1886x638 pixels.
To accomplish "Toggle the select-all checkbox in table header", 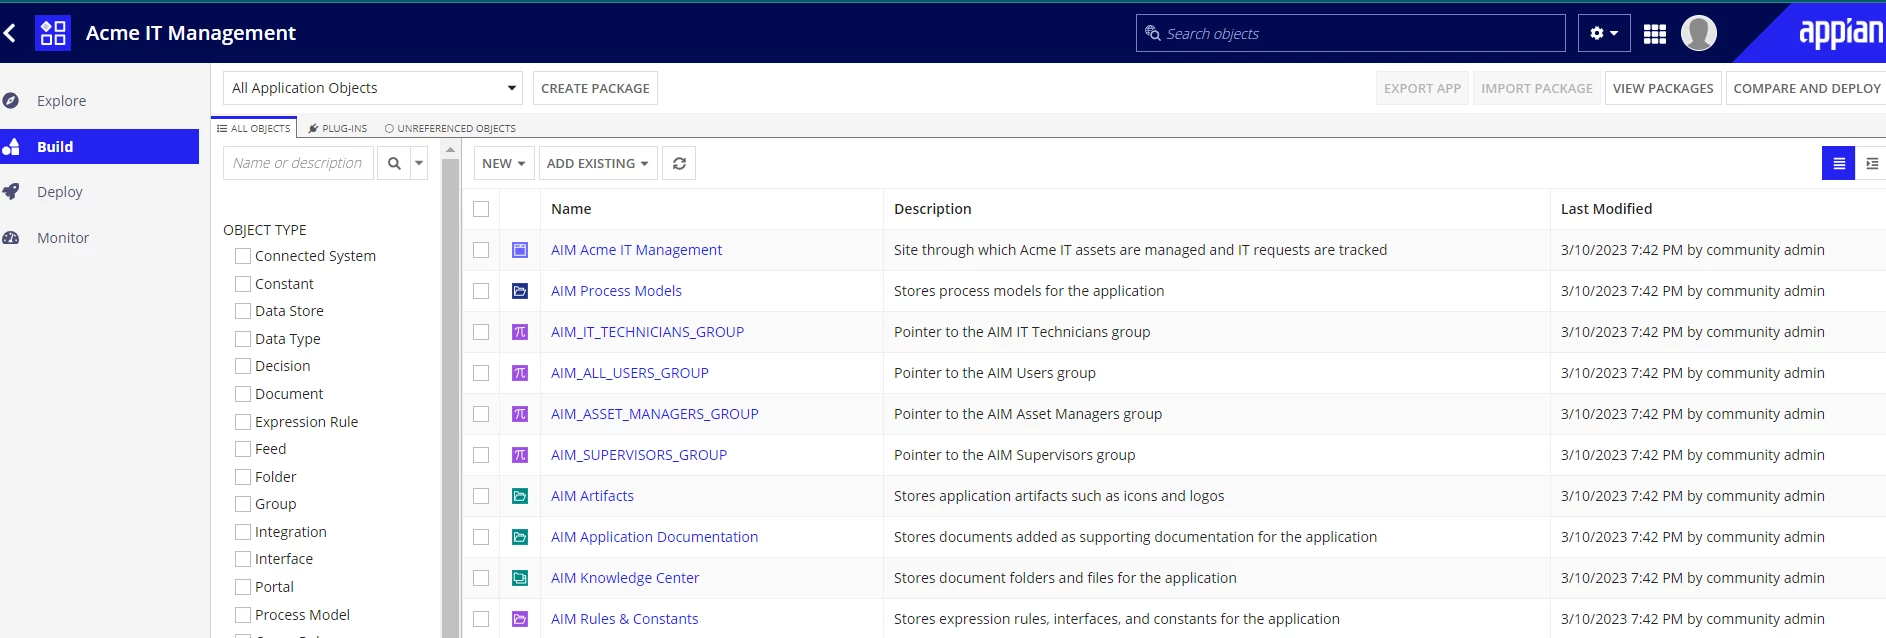I will 481,209.
